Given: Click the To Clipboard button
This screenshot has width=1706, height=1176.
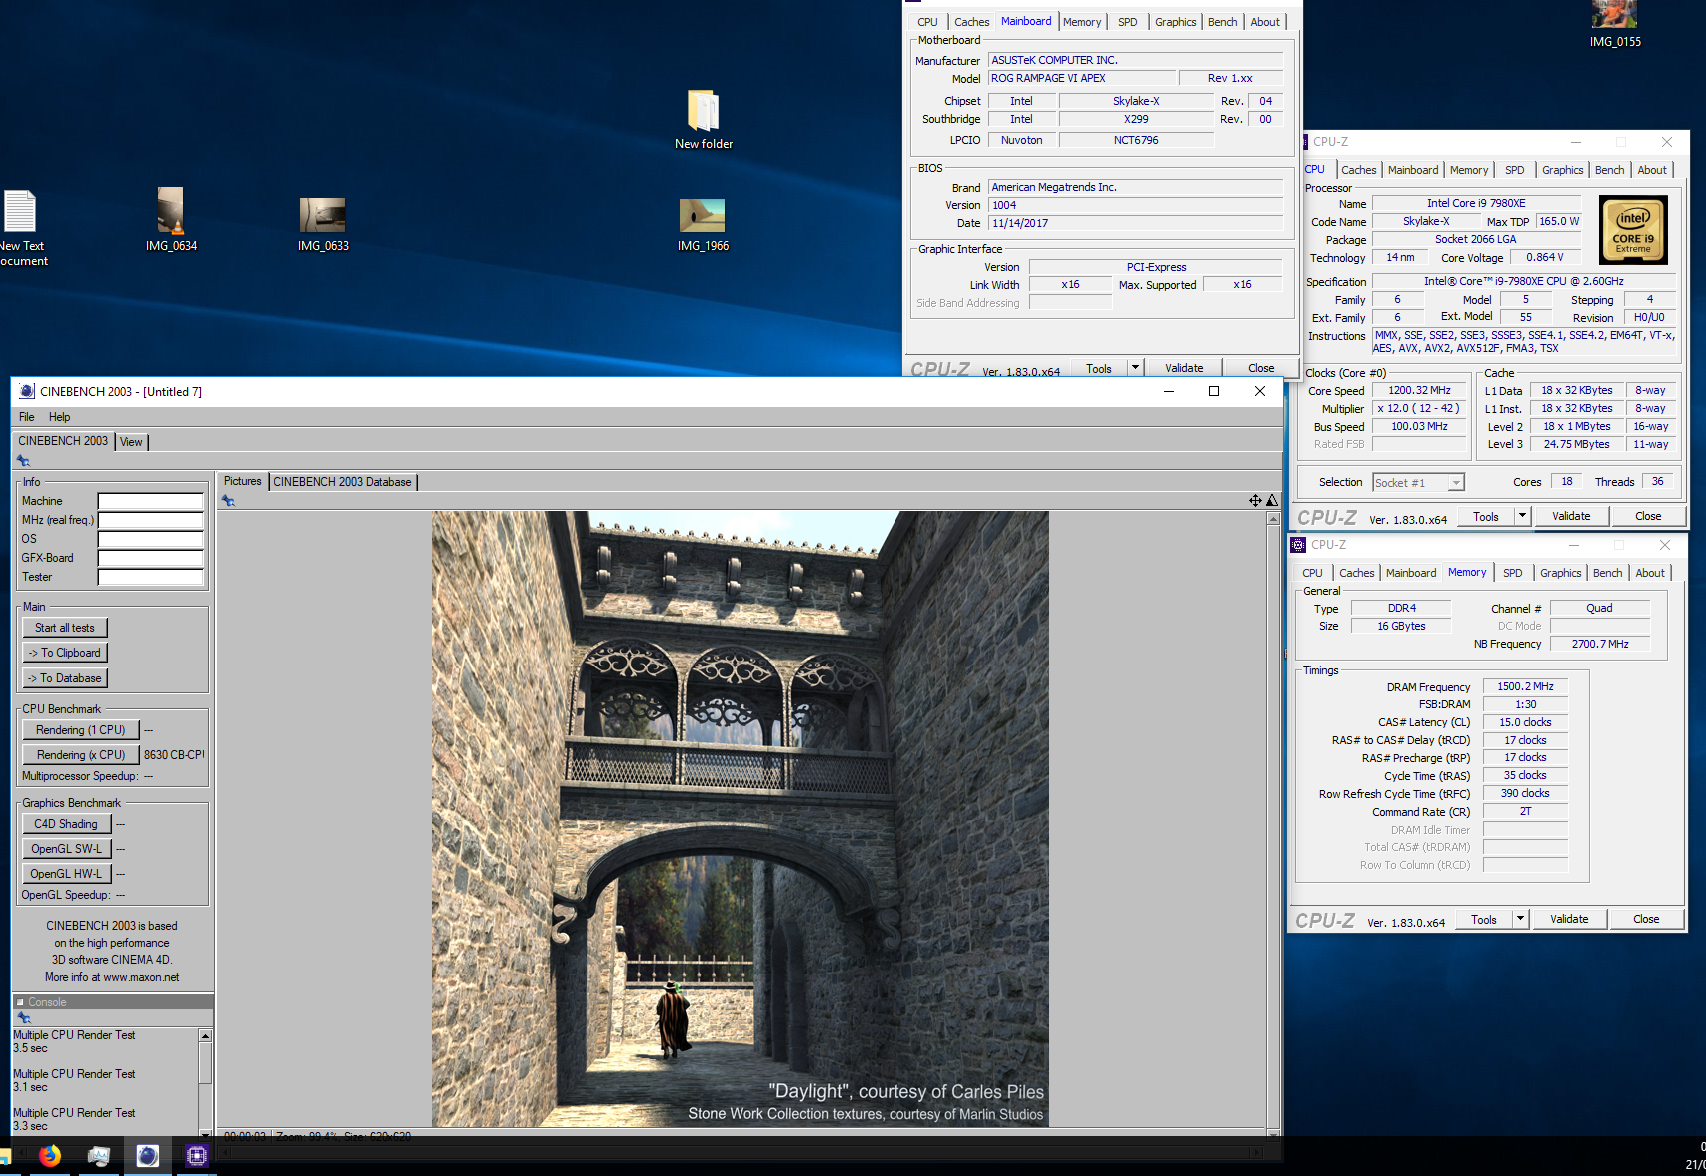Looking at the screenshot, I should [x=65, y=653].
